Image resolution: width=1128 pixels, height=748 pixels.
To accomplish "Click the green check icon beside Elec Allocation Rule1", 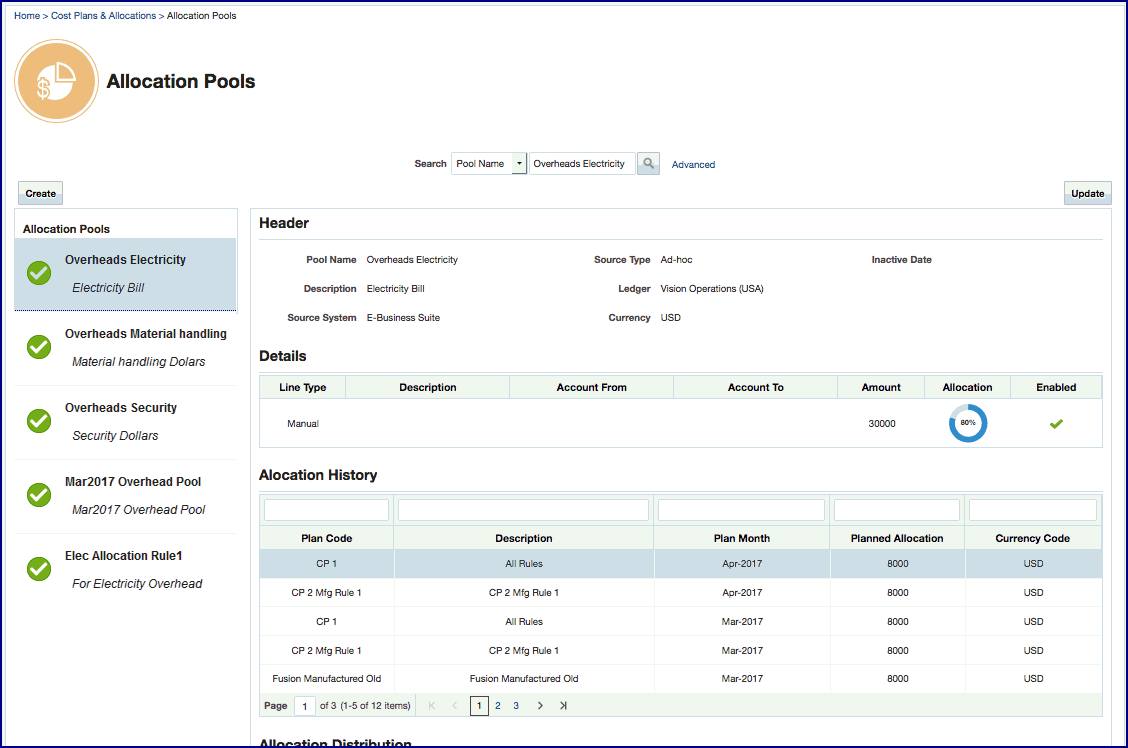I will 39,569.
